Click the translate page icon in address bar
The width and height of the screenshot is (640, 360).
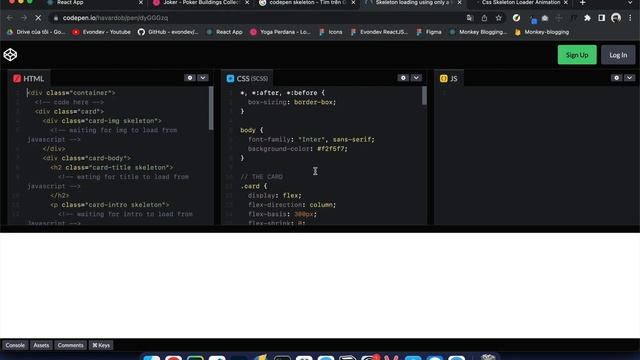point(470,18)
